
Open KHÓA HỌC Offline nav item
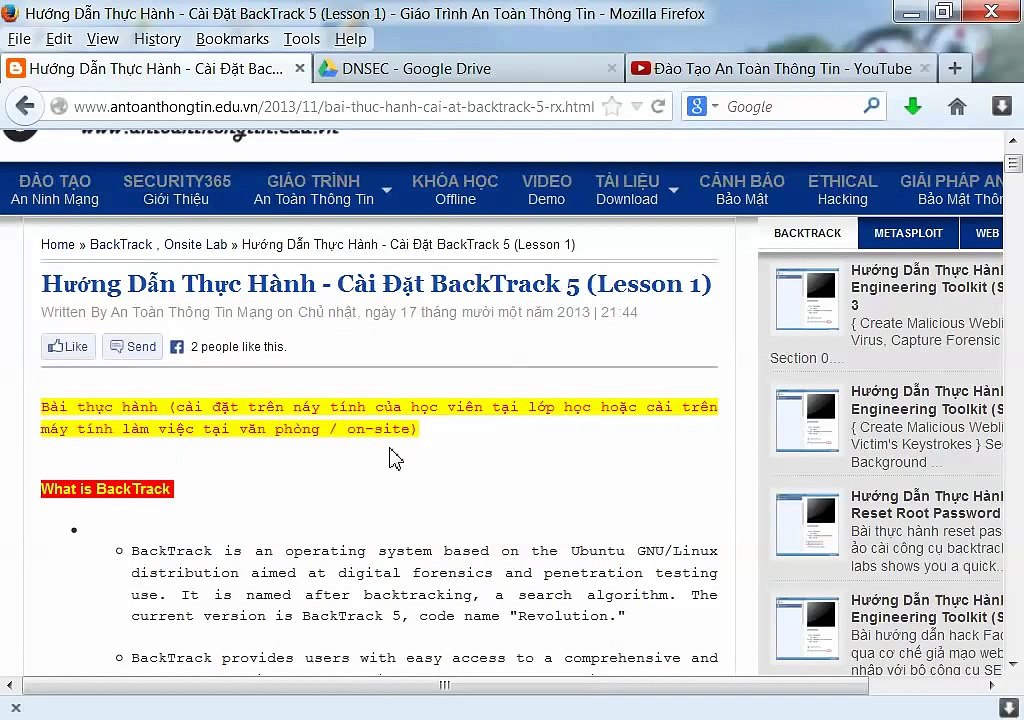455,189
